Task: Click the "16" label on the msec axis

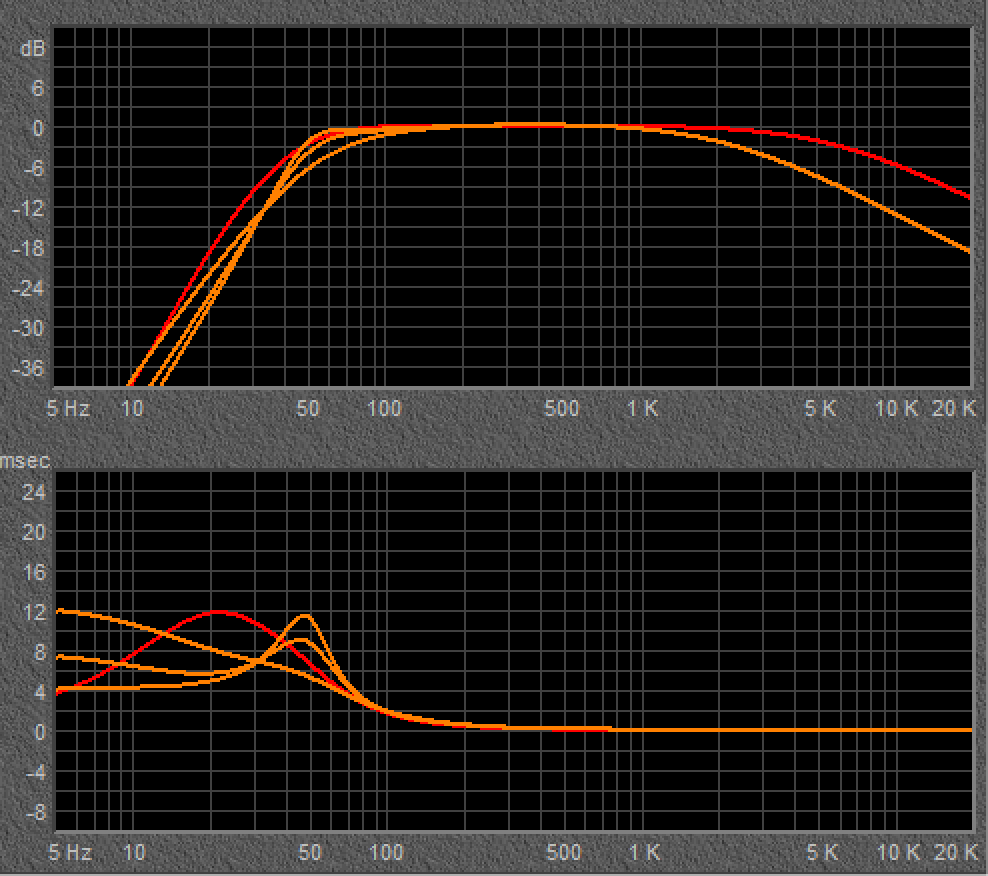Action: coord(33,572)
